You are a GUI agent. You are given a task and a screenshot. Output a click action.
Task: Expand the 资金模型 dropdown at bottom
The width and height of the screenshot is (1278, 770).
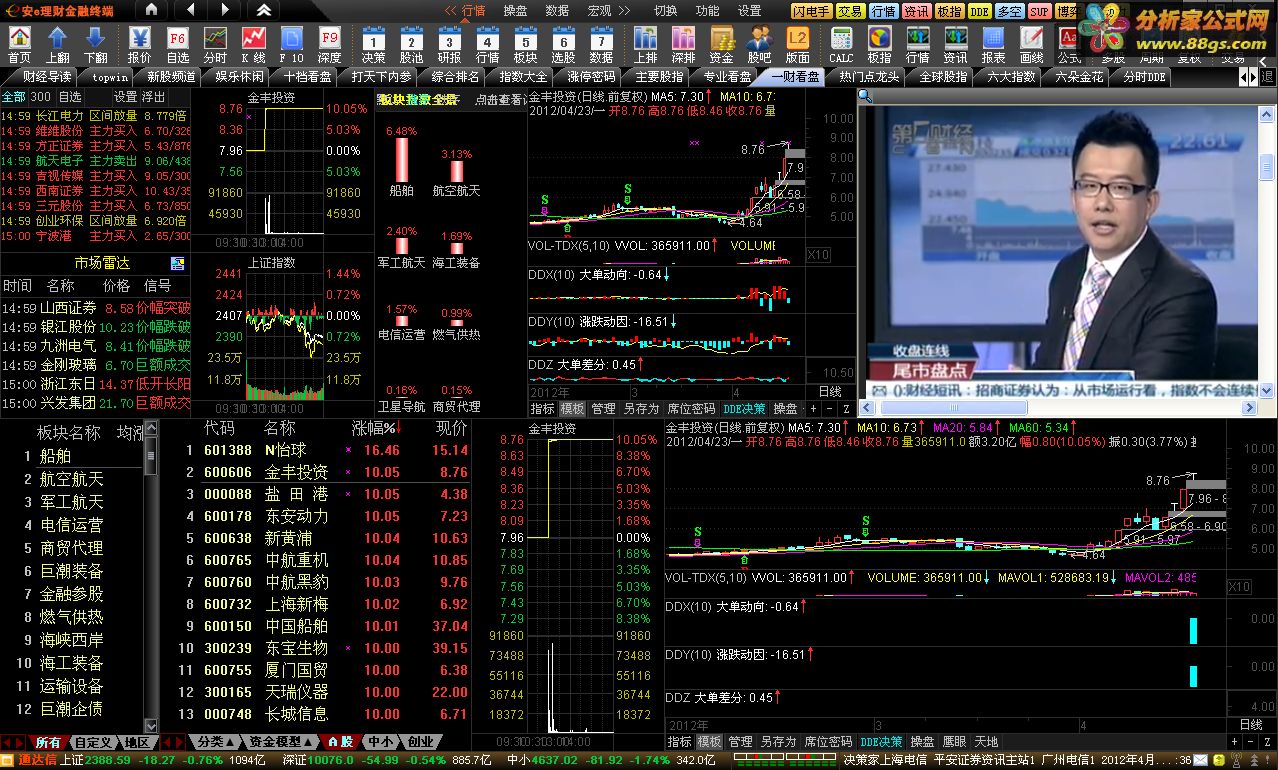[280, 742]
